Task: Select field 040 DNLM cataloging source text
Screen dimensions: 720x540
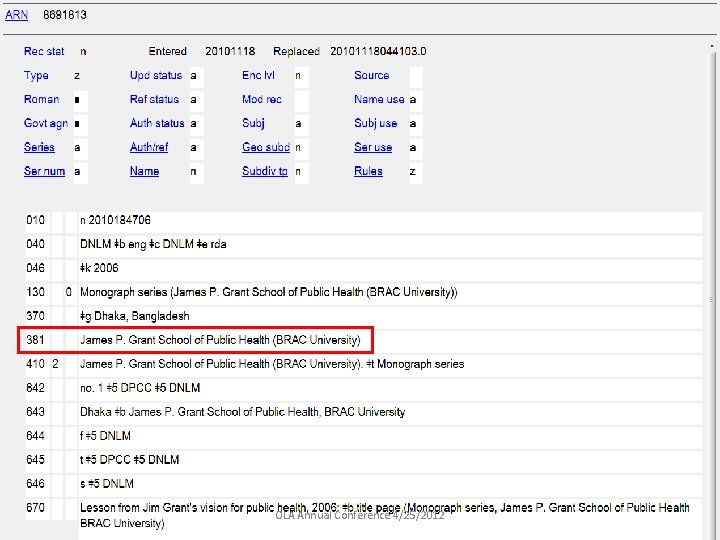Action: (x=153, y=244)
